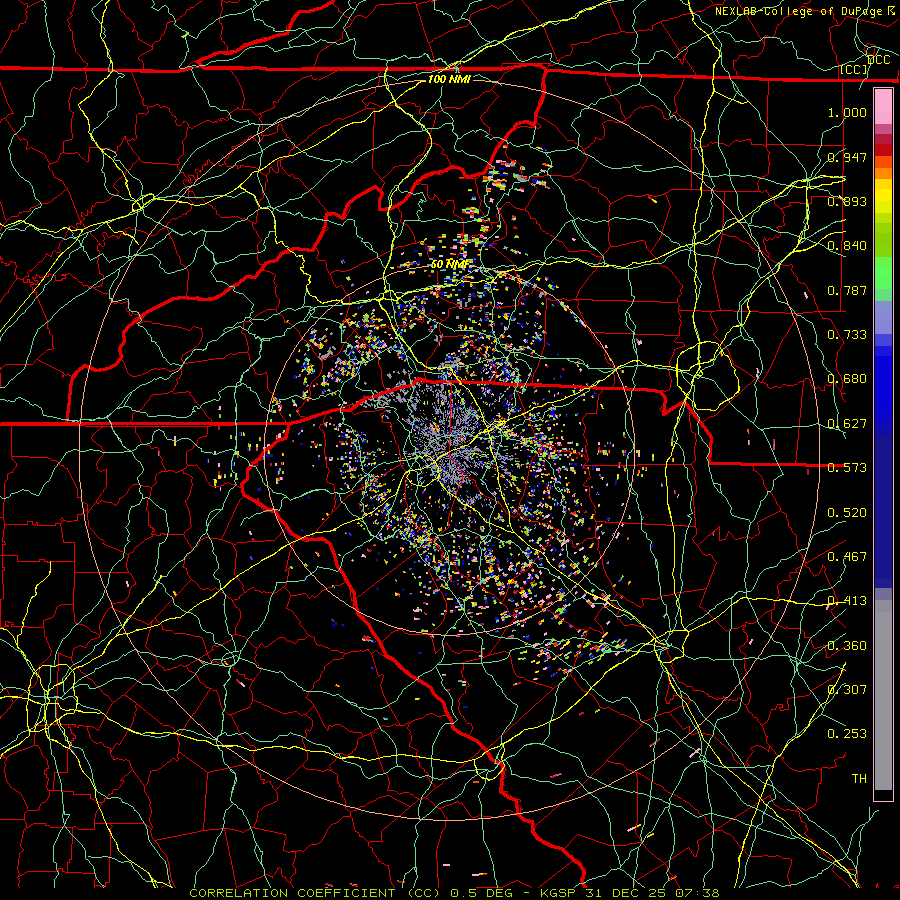Image resolution: width=900 pixels, height=900 pixels.
Task: Click the CORRELATION COEFFICIENT (CC) caption title
Action: (x=315, y=893)
